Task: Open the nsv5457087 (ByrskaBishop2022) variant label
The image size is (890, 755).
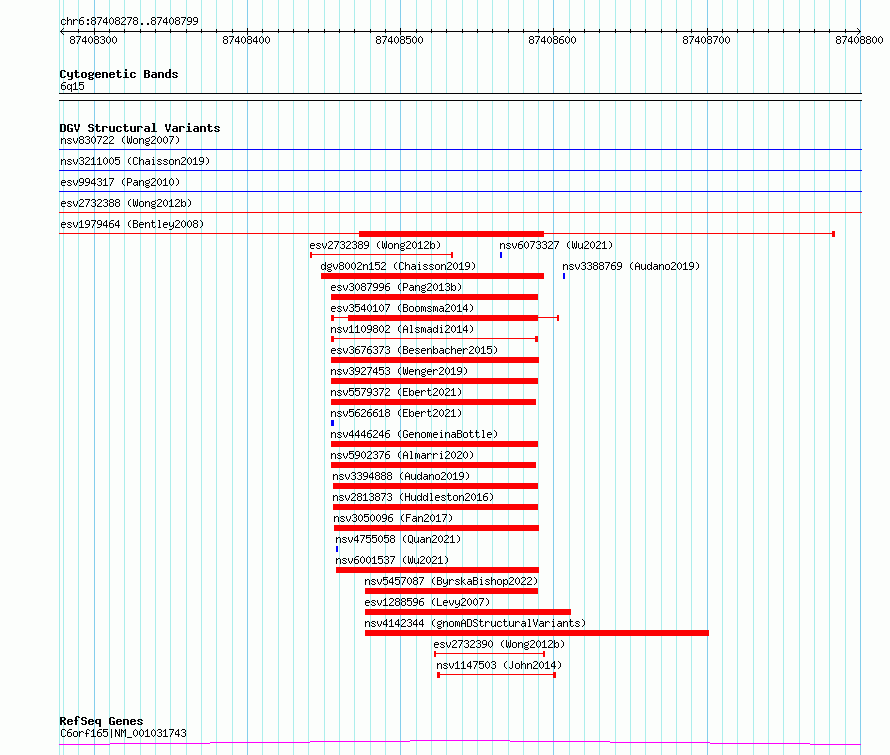Action: (x=451, y=581)
